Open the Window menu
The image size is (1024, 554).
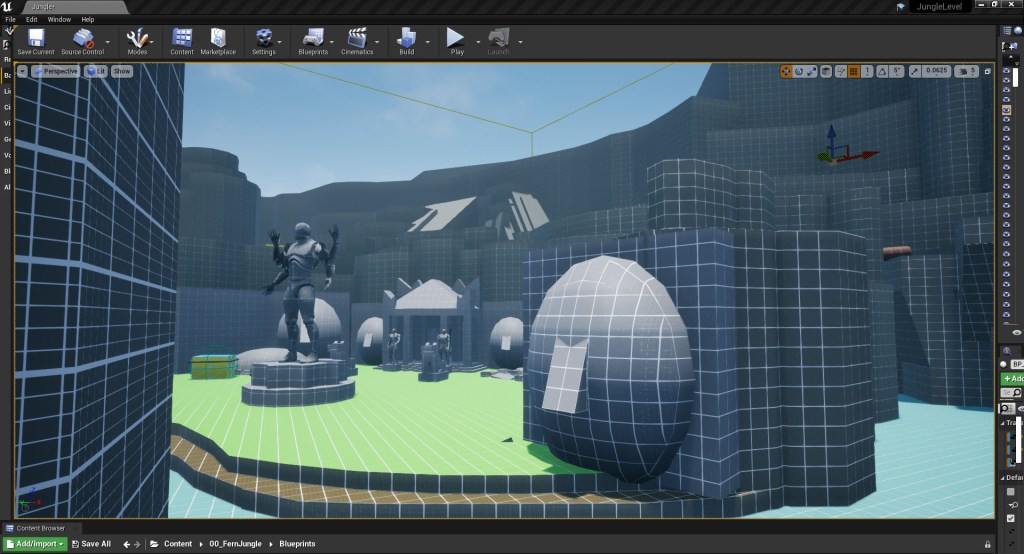(x=59, y=19)
